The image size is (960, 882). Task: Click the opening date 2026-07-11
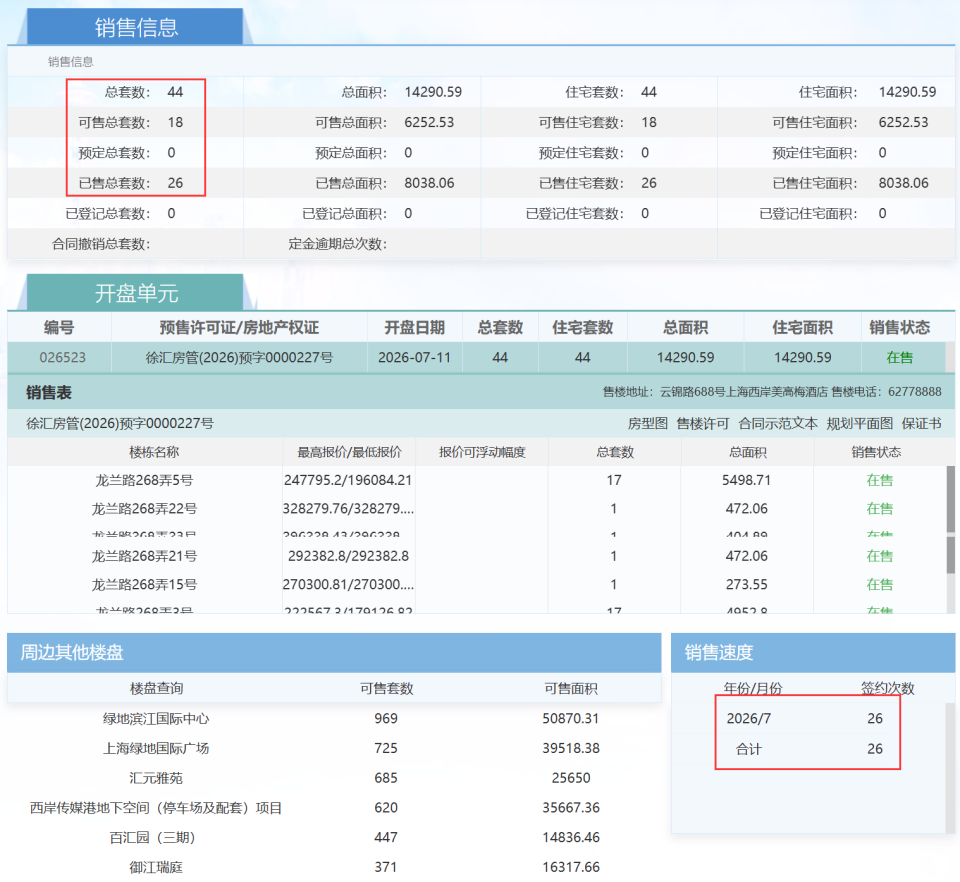(414, 357)
